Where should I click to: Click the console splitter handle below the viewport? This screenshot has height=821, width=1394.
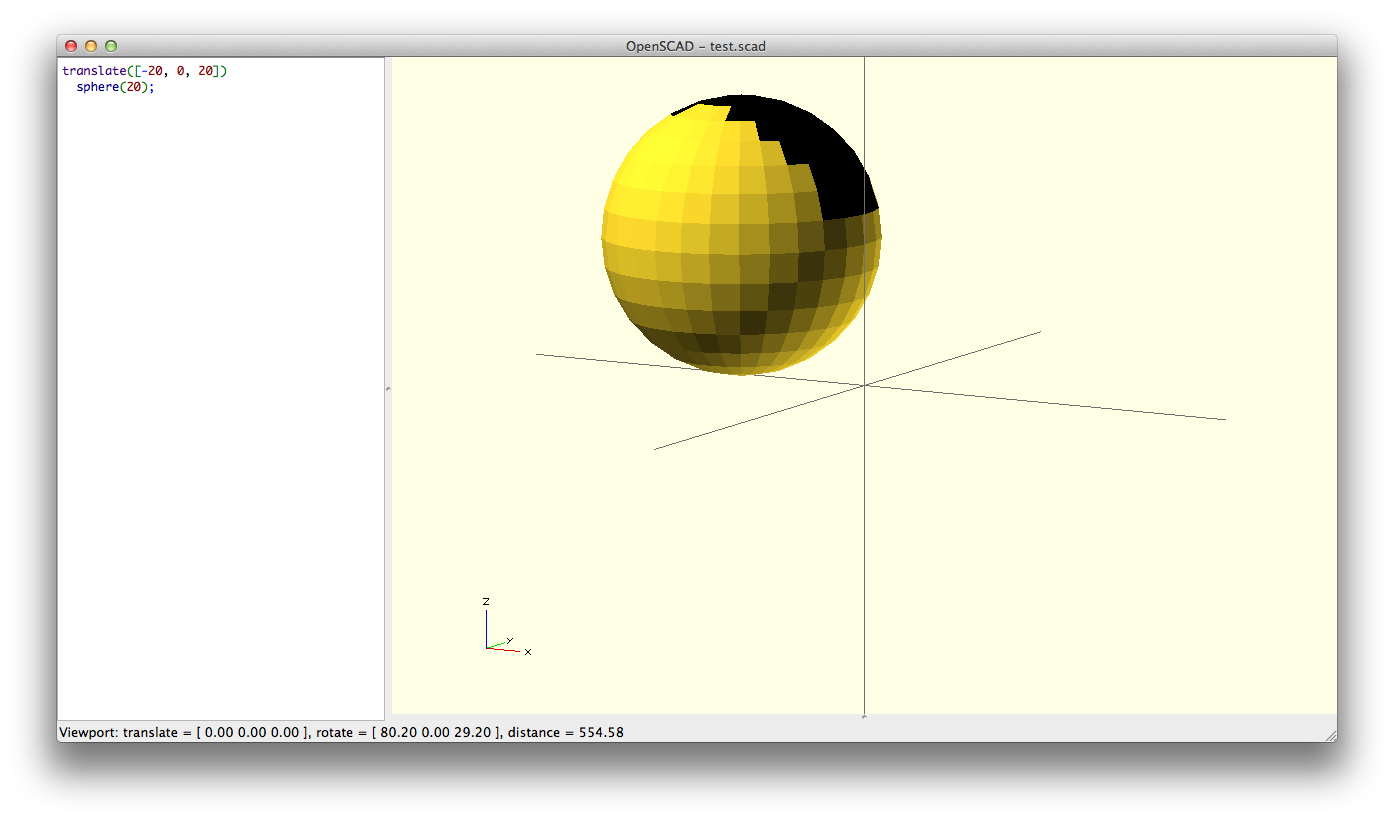click(x=863, y=716)
